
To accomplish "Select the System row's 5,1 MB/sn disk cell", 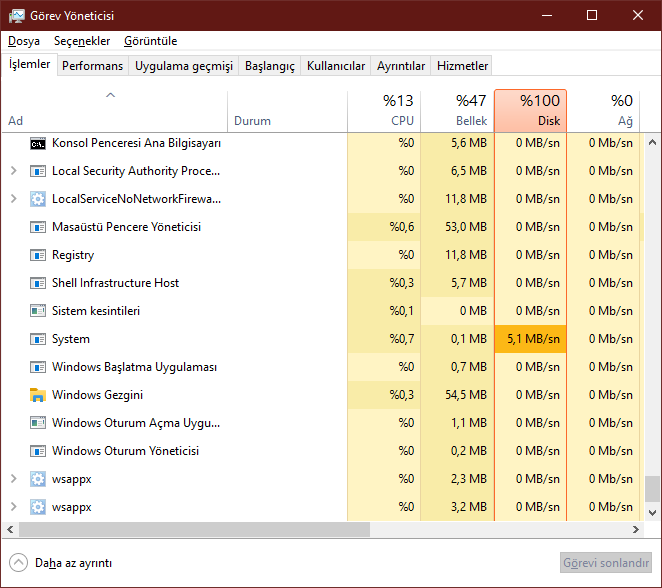I will [x=530, y=339].
